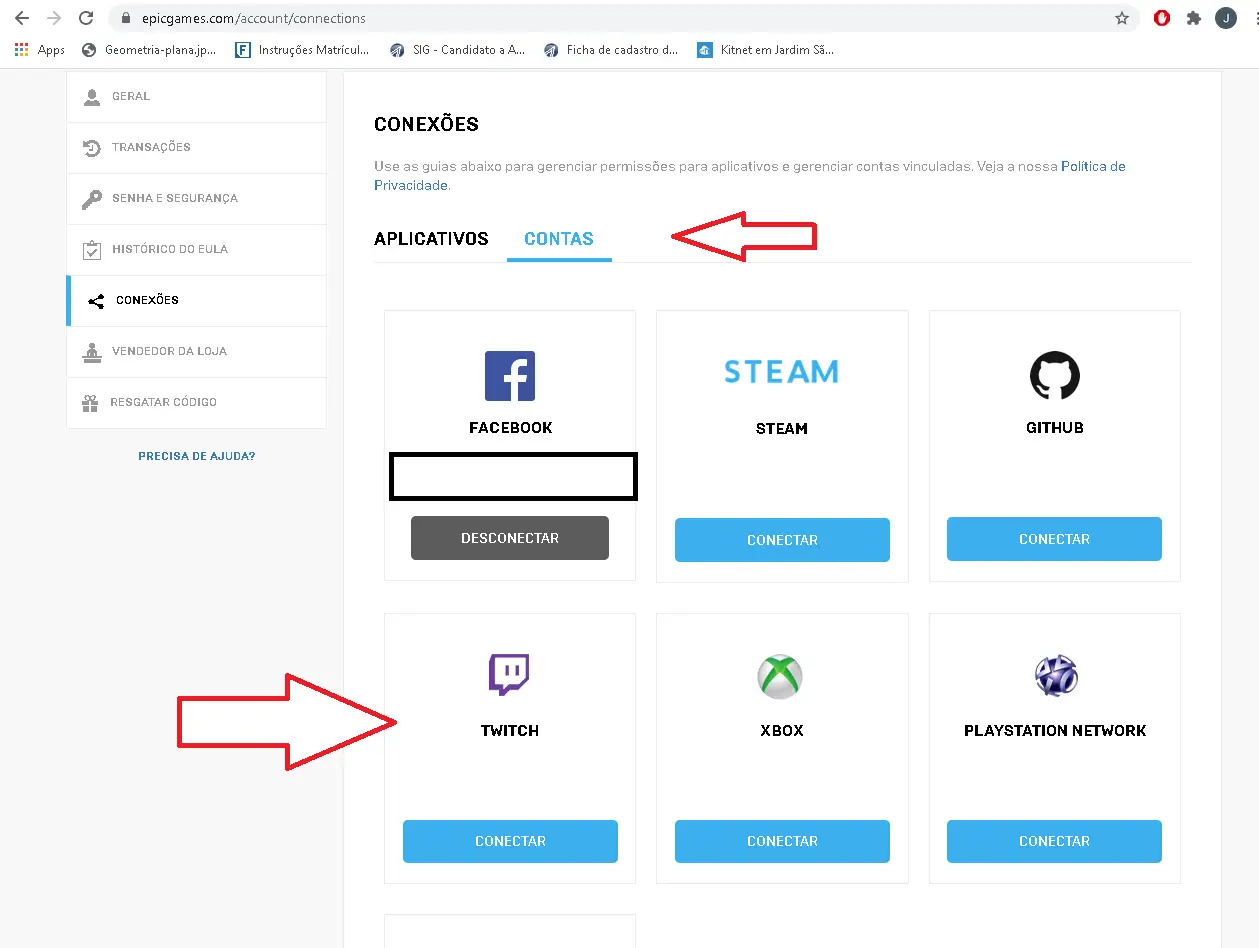Image resolution: width=1259 pixels, height=948 pixels.
Task: Open Senha e Segurança settings
Action: 196,199
